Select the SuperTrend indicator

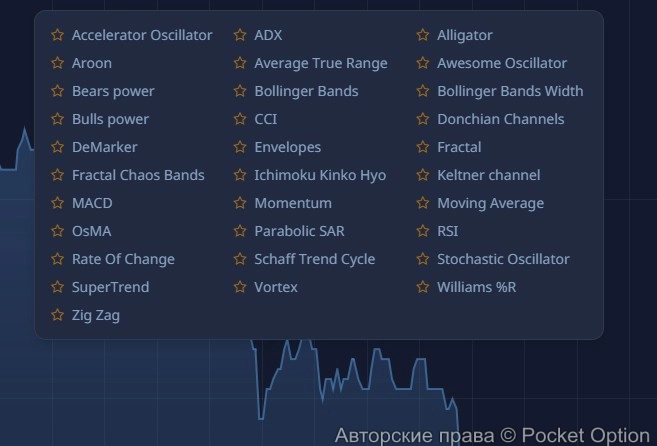(110, 287)
